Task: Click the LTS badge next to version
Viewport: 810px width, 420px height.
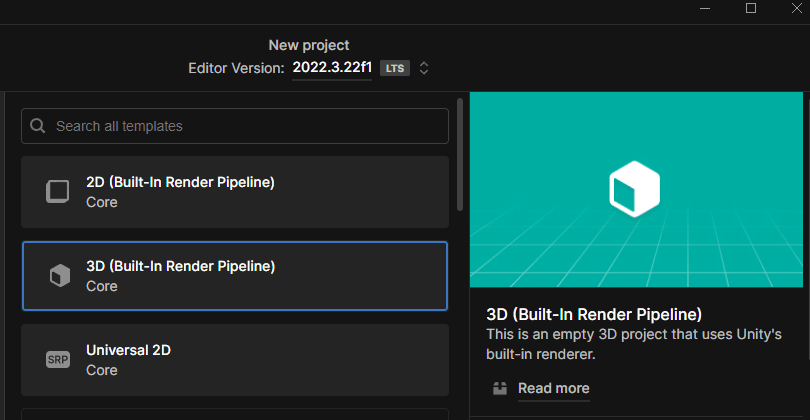Action: 395,68
